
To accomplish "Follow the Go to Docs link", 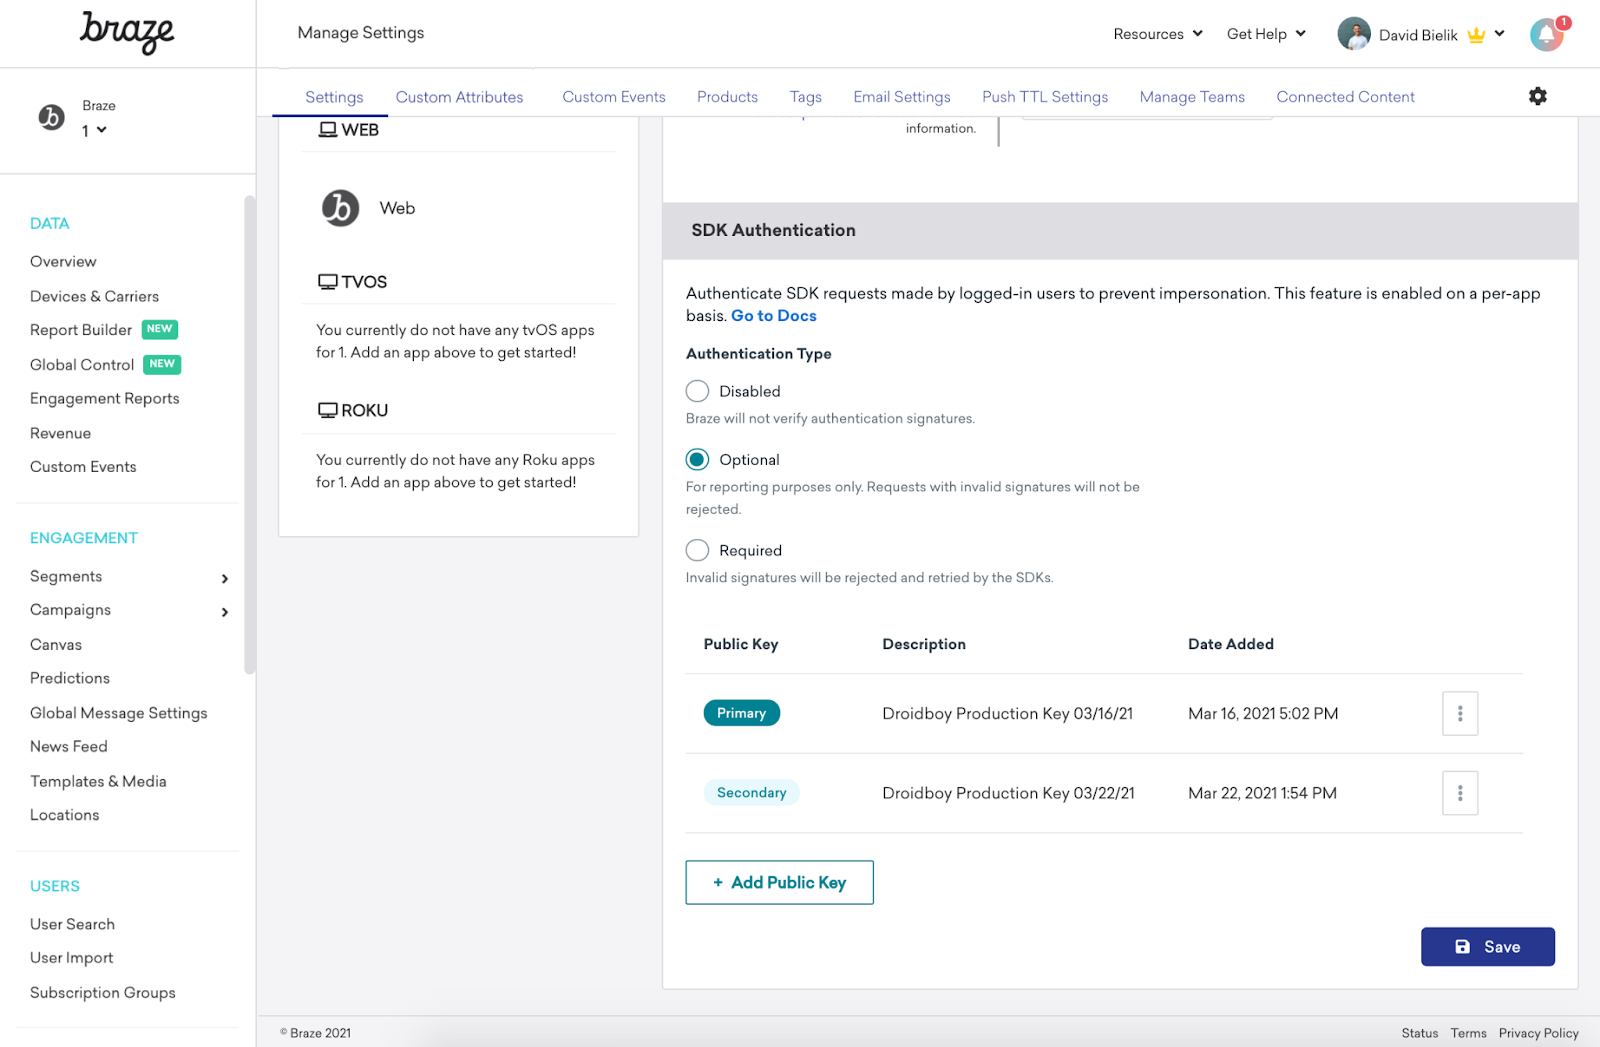I will (x=773, y=316).
